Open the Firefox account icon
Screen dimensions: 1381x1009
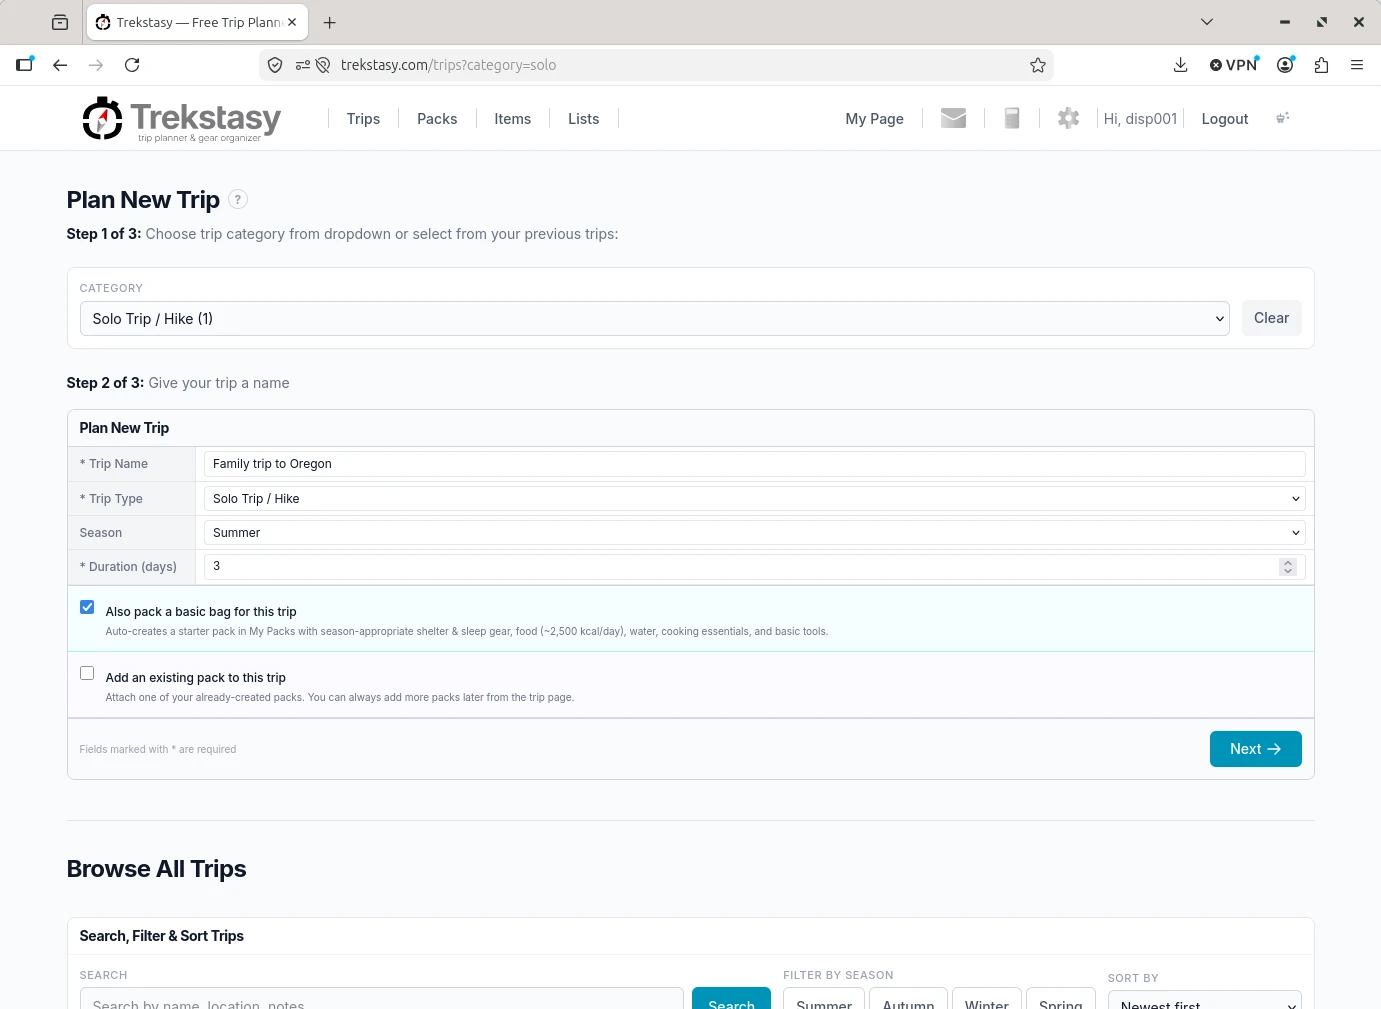pos(1286,65)
